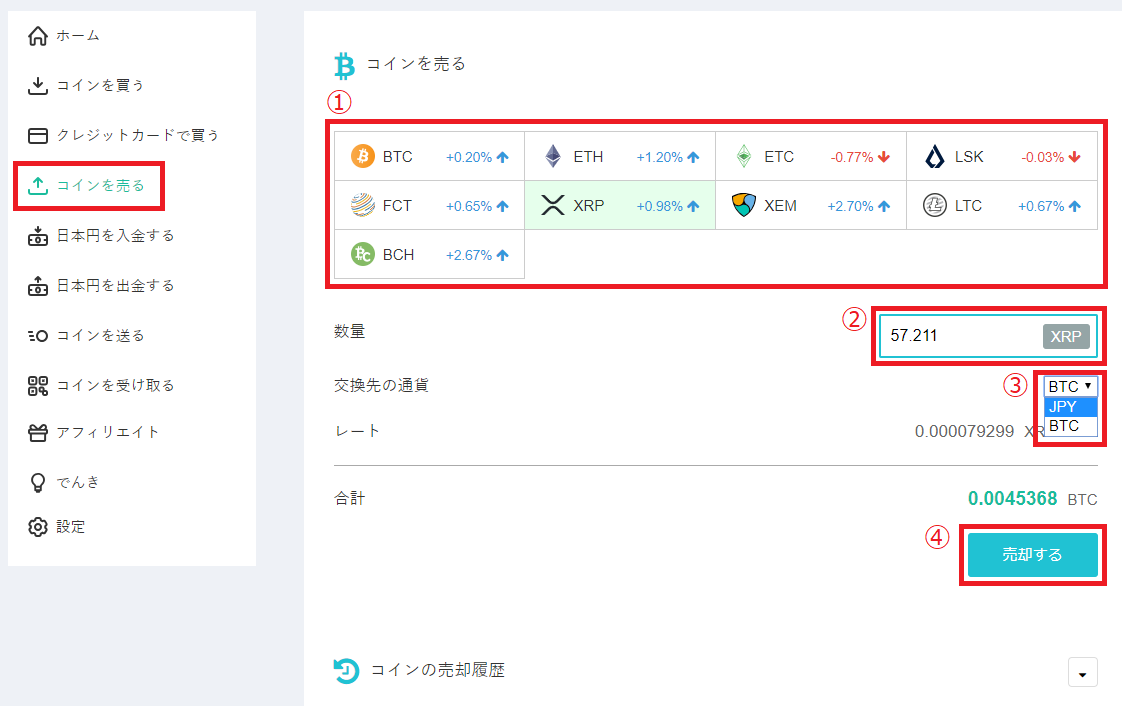Pick the XEM coin icon
Image resolution: width=1122 pixels, height=706 pixels.
[743, 205]
